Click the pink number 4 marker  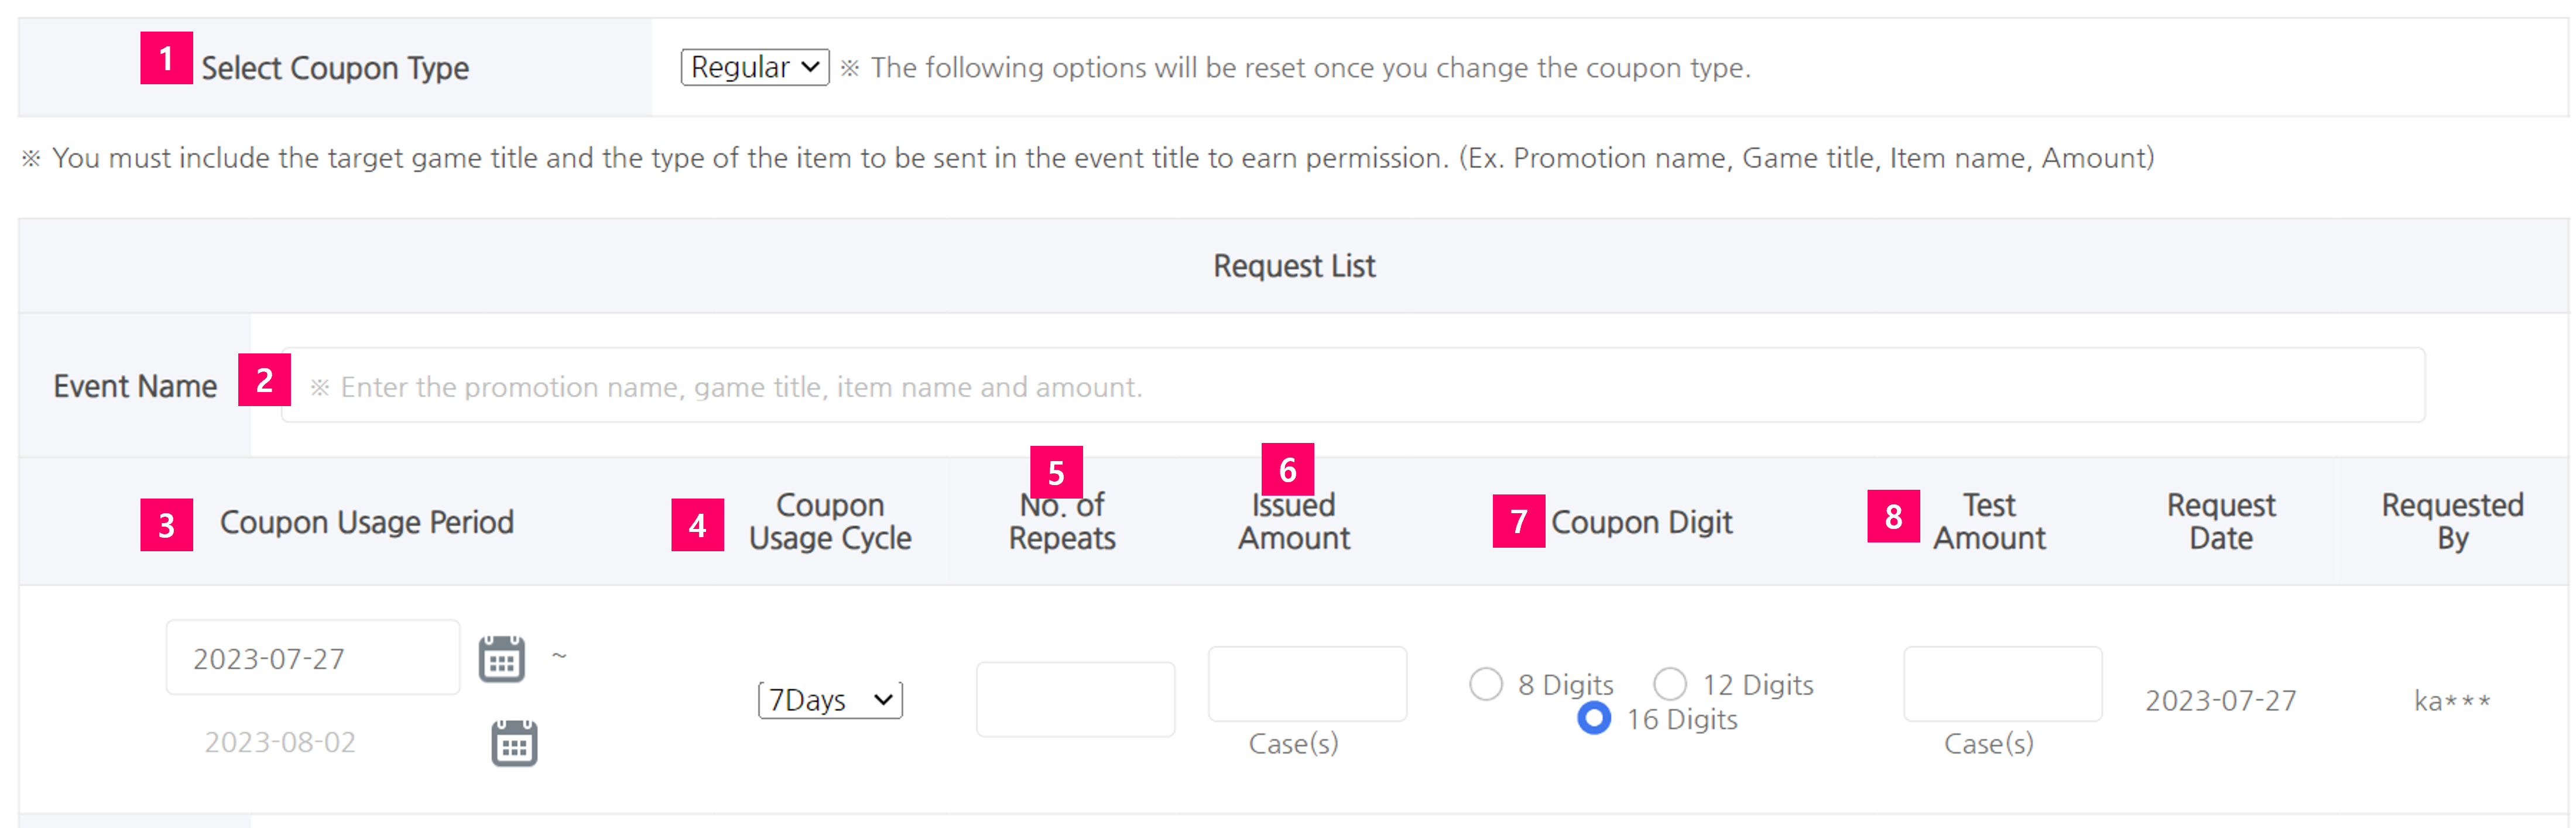(697, 525)
